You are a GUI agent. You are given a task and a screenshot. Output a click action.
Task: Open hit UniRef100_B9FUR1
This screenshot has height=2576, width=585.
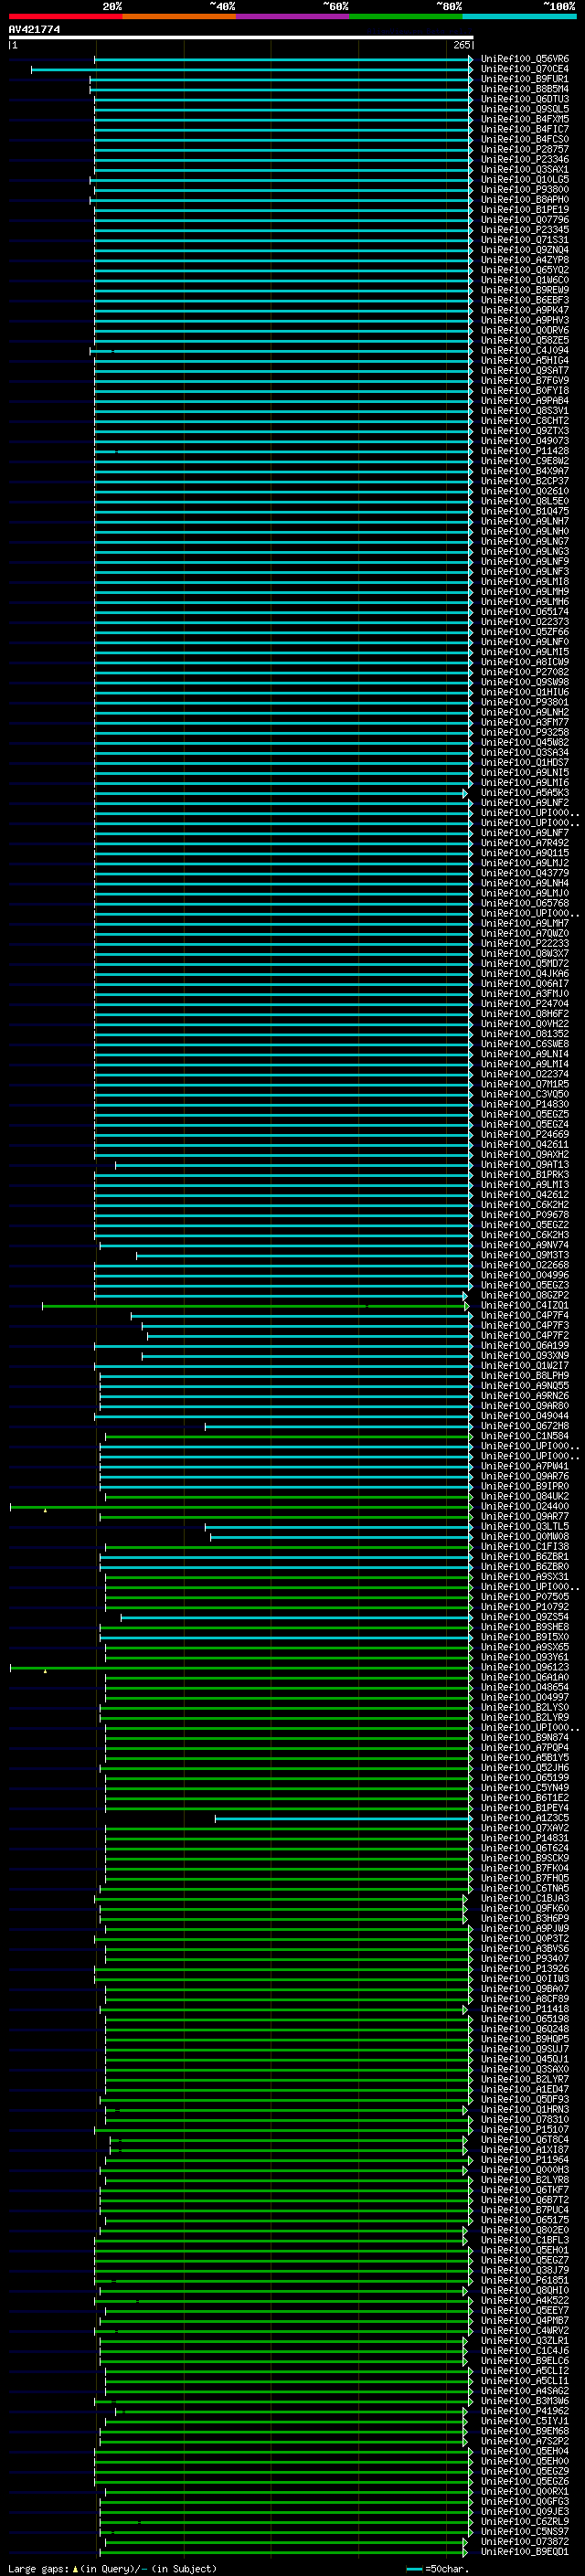[524, 79]
